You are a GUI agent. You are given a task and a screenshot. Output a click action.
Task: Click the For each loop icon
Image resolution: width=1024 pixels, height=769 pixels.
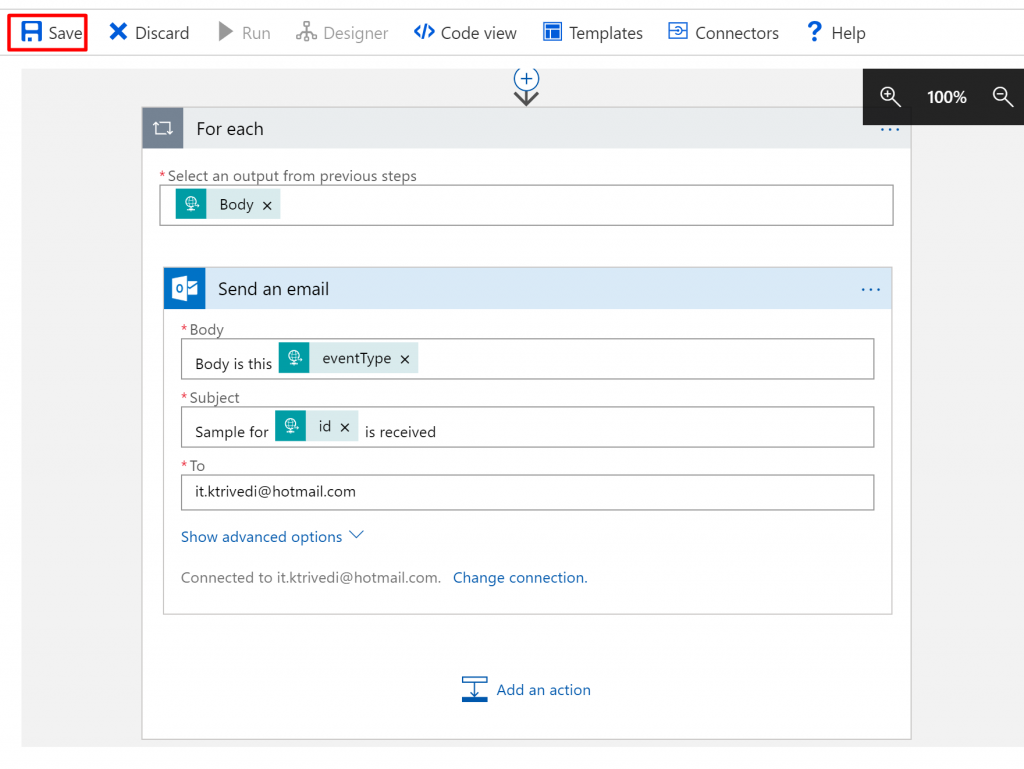[163, 129]
